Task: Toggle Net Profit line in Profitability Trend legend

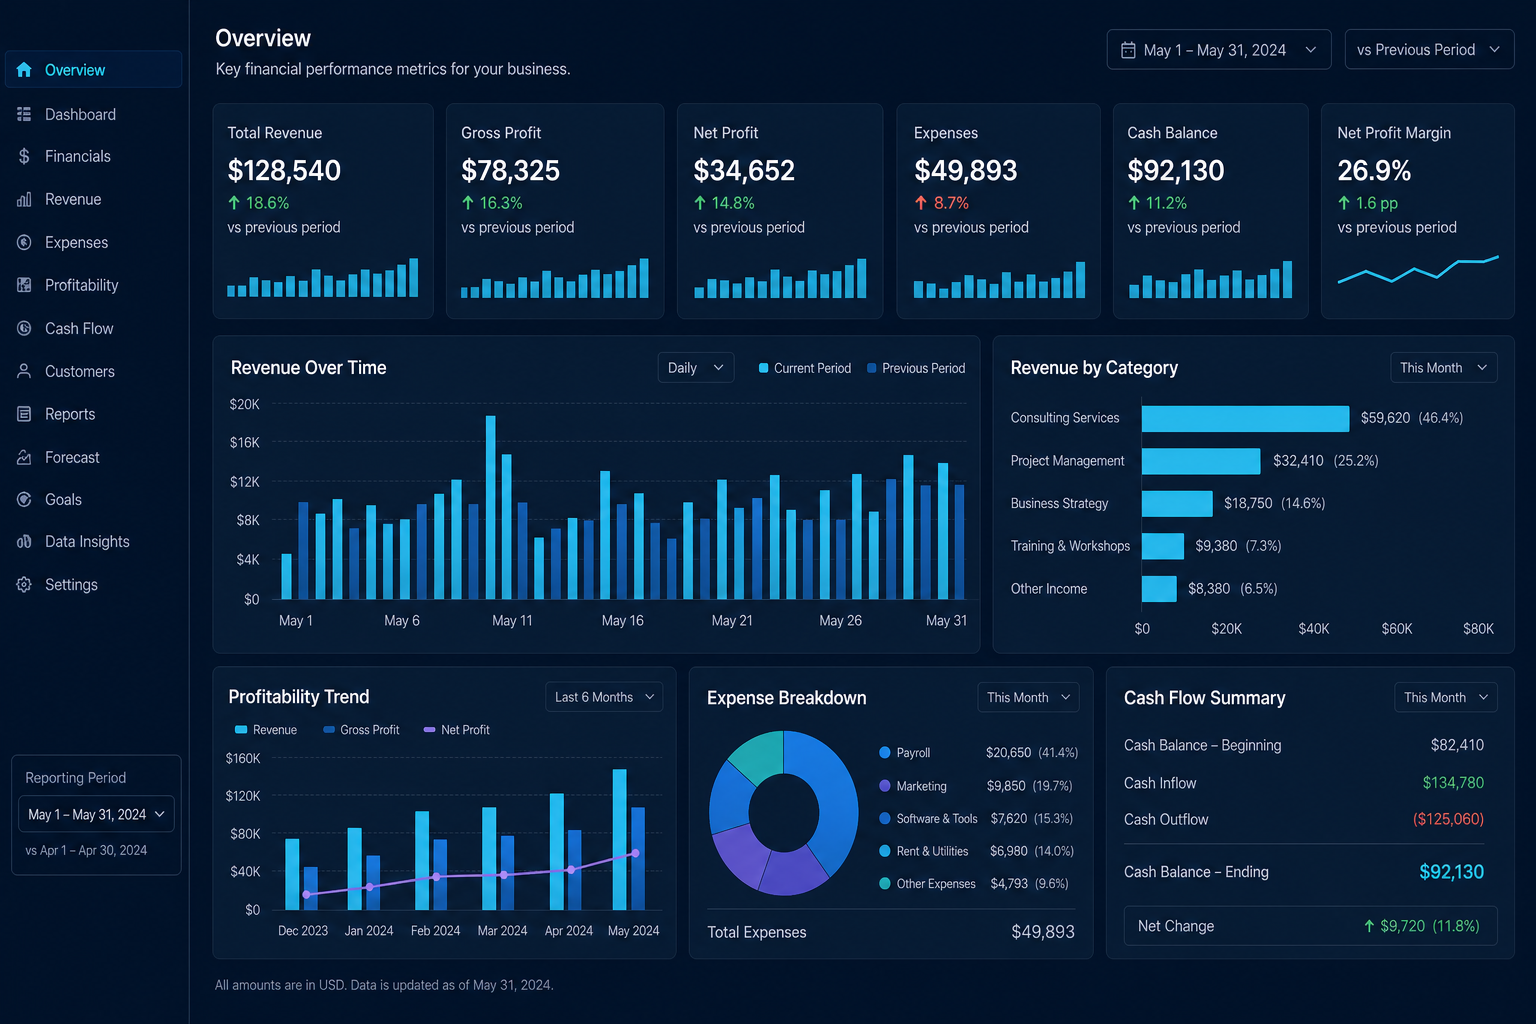Action: 457,730
